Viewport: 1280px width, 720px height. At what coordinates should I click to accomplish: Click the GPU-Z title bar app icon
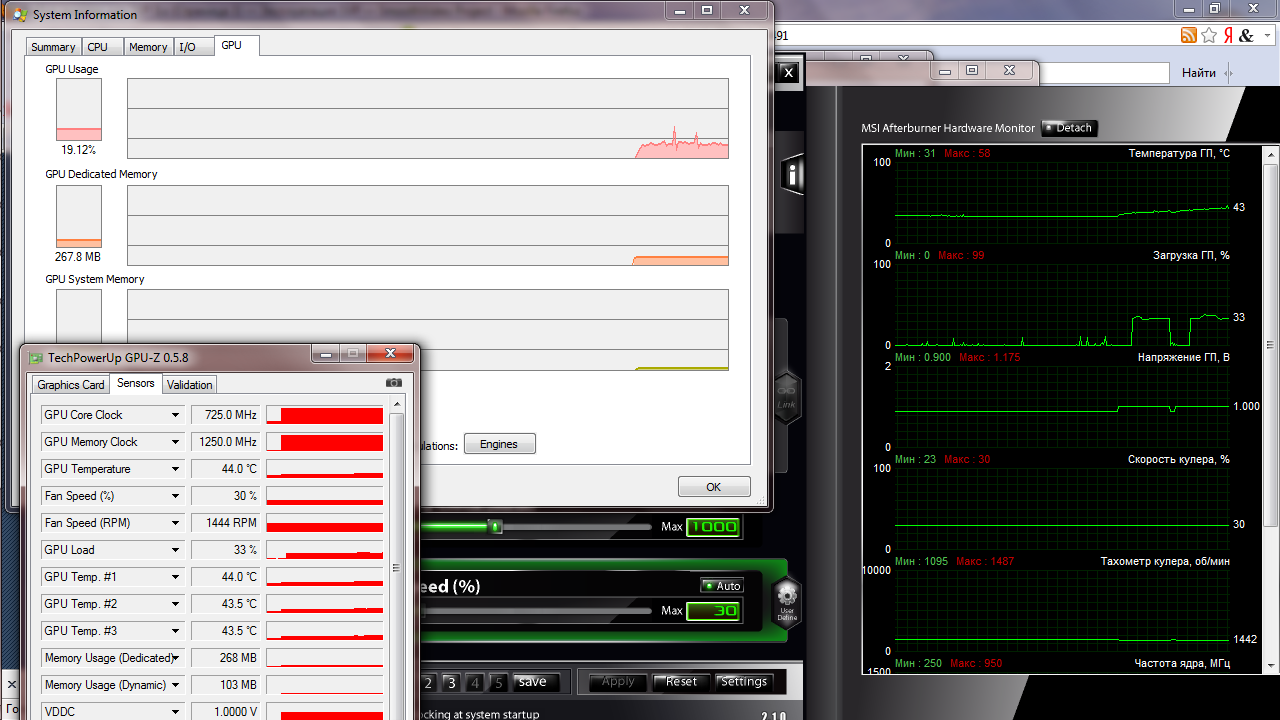[x=36, y=357]
